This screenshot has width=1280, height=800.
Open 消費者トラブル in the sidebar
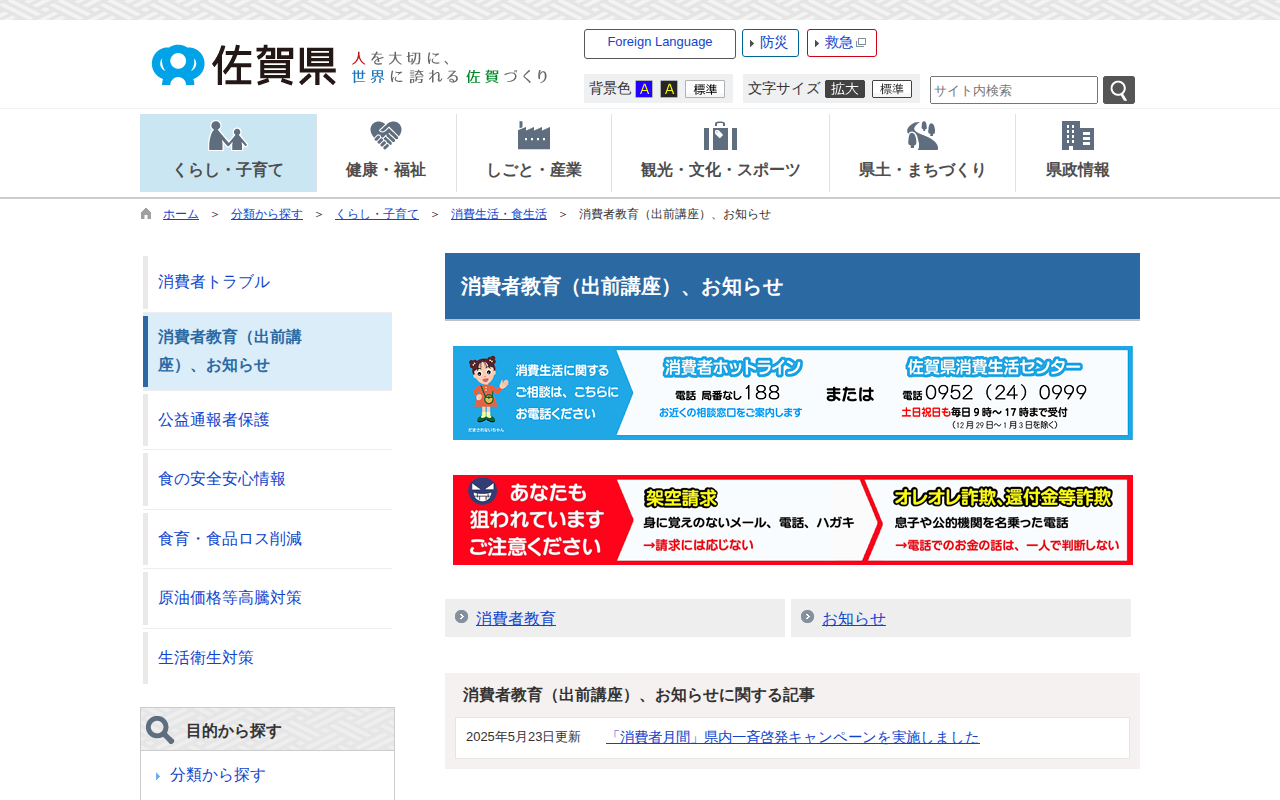(267, 282)
